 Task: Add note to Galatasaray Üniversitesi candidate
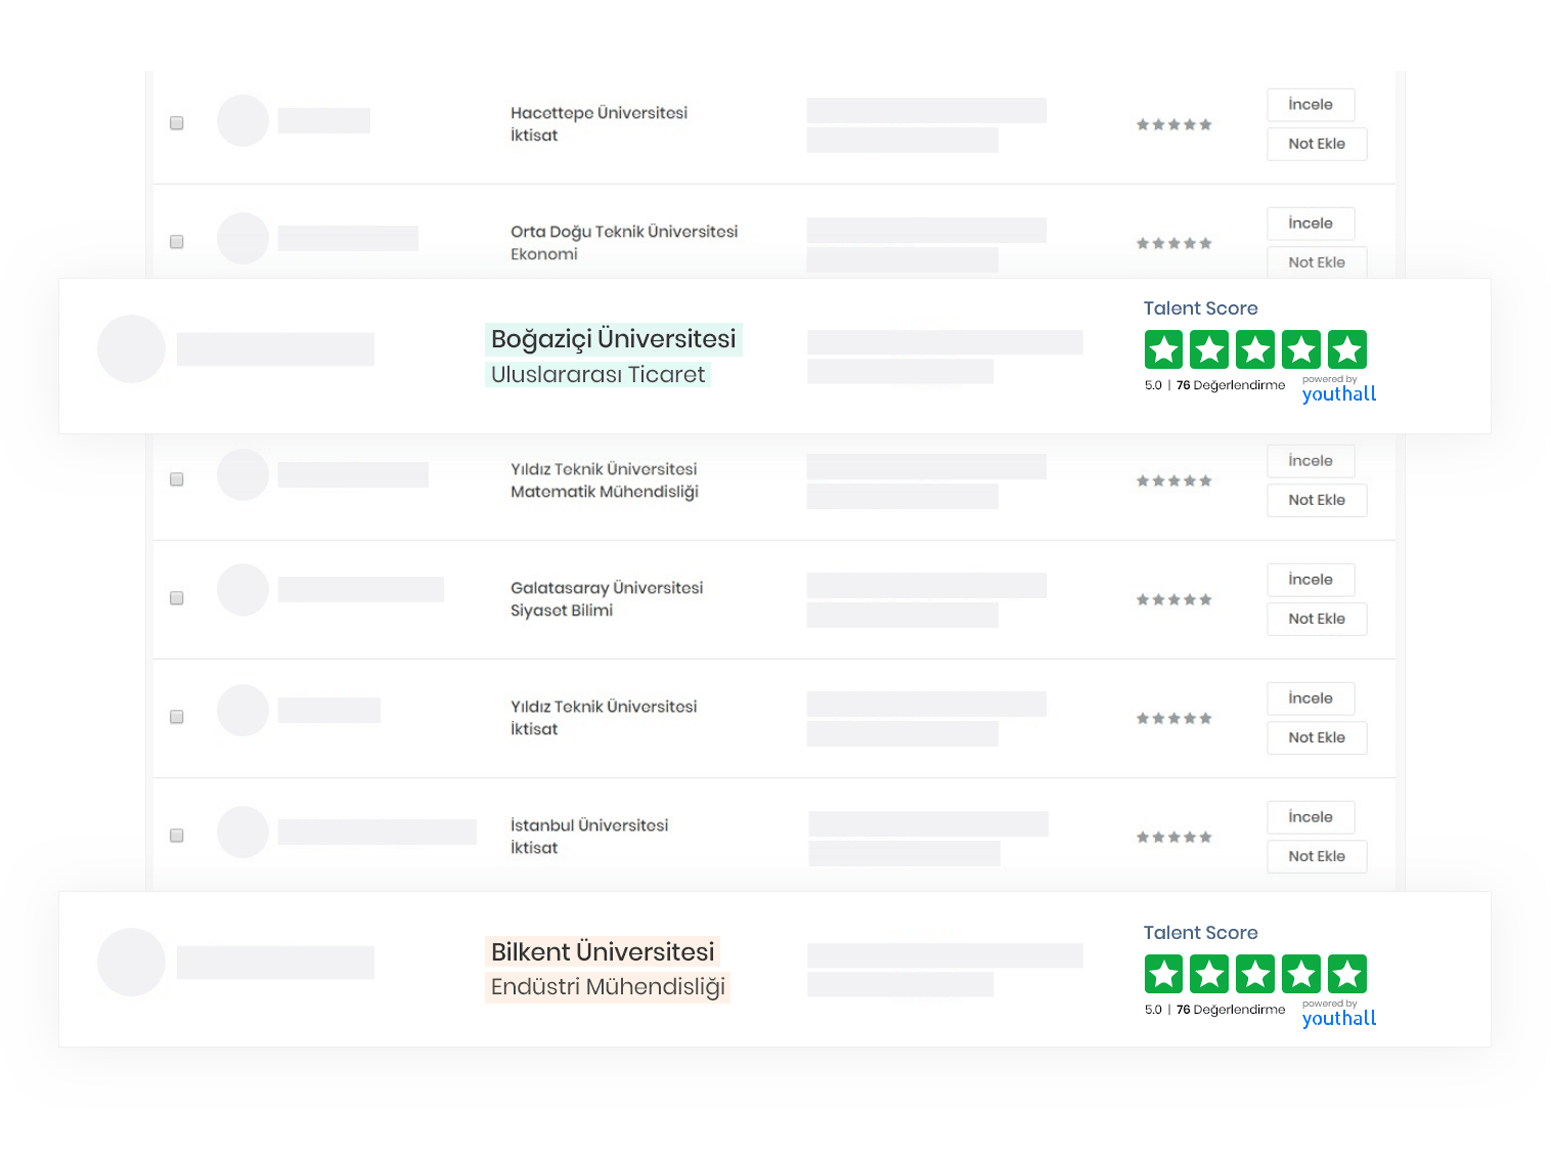[x=1316, y=619]
